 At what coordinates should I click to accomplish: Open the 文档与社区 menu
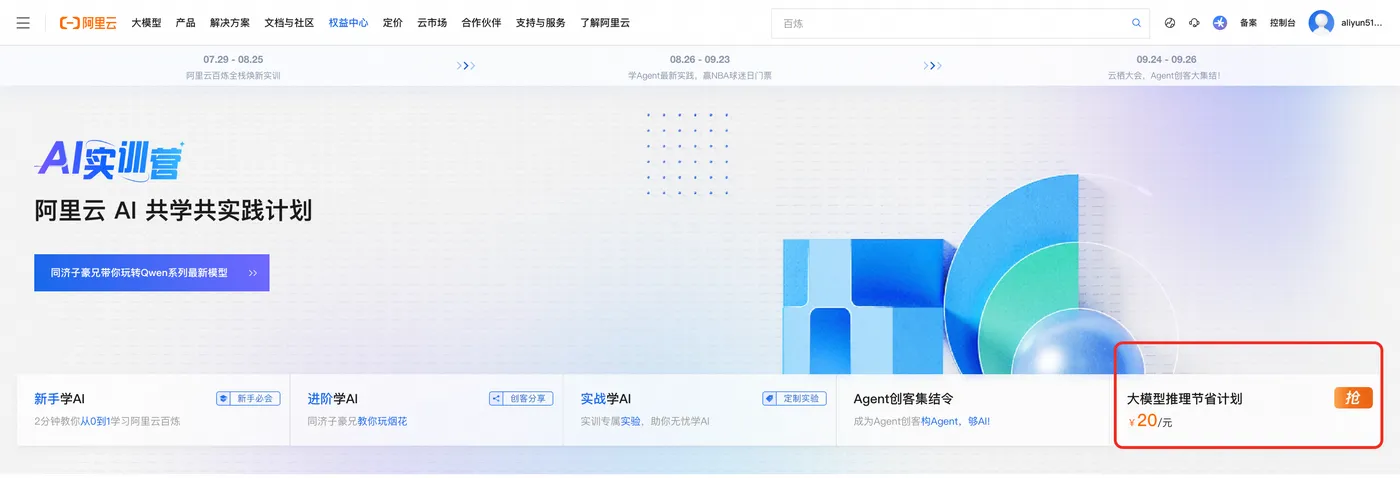[289, 22]
